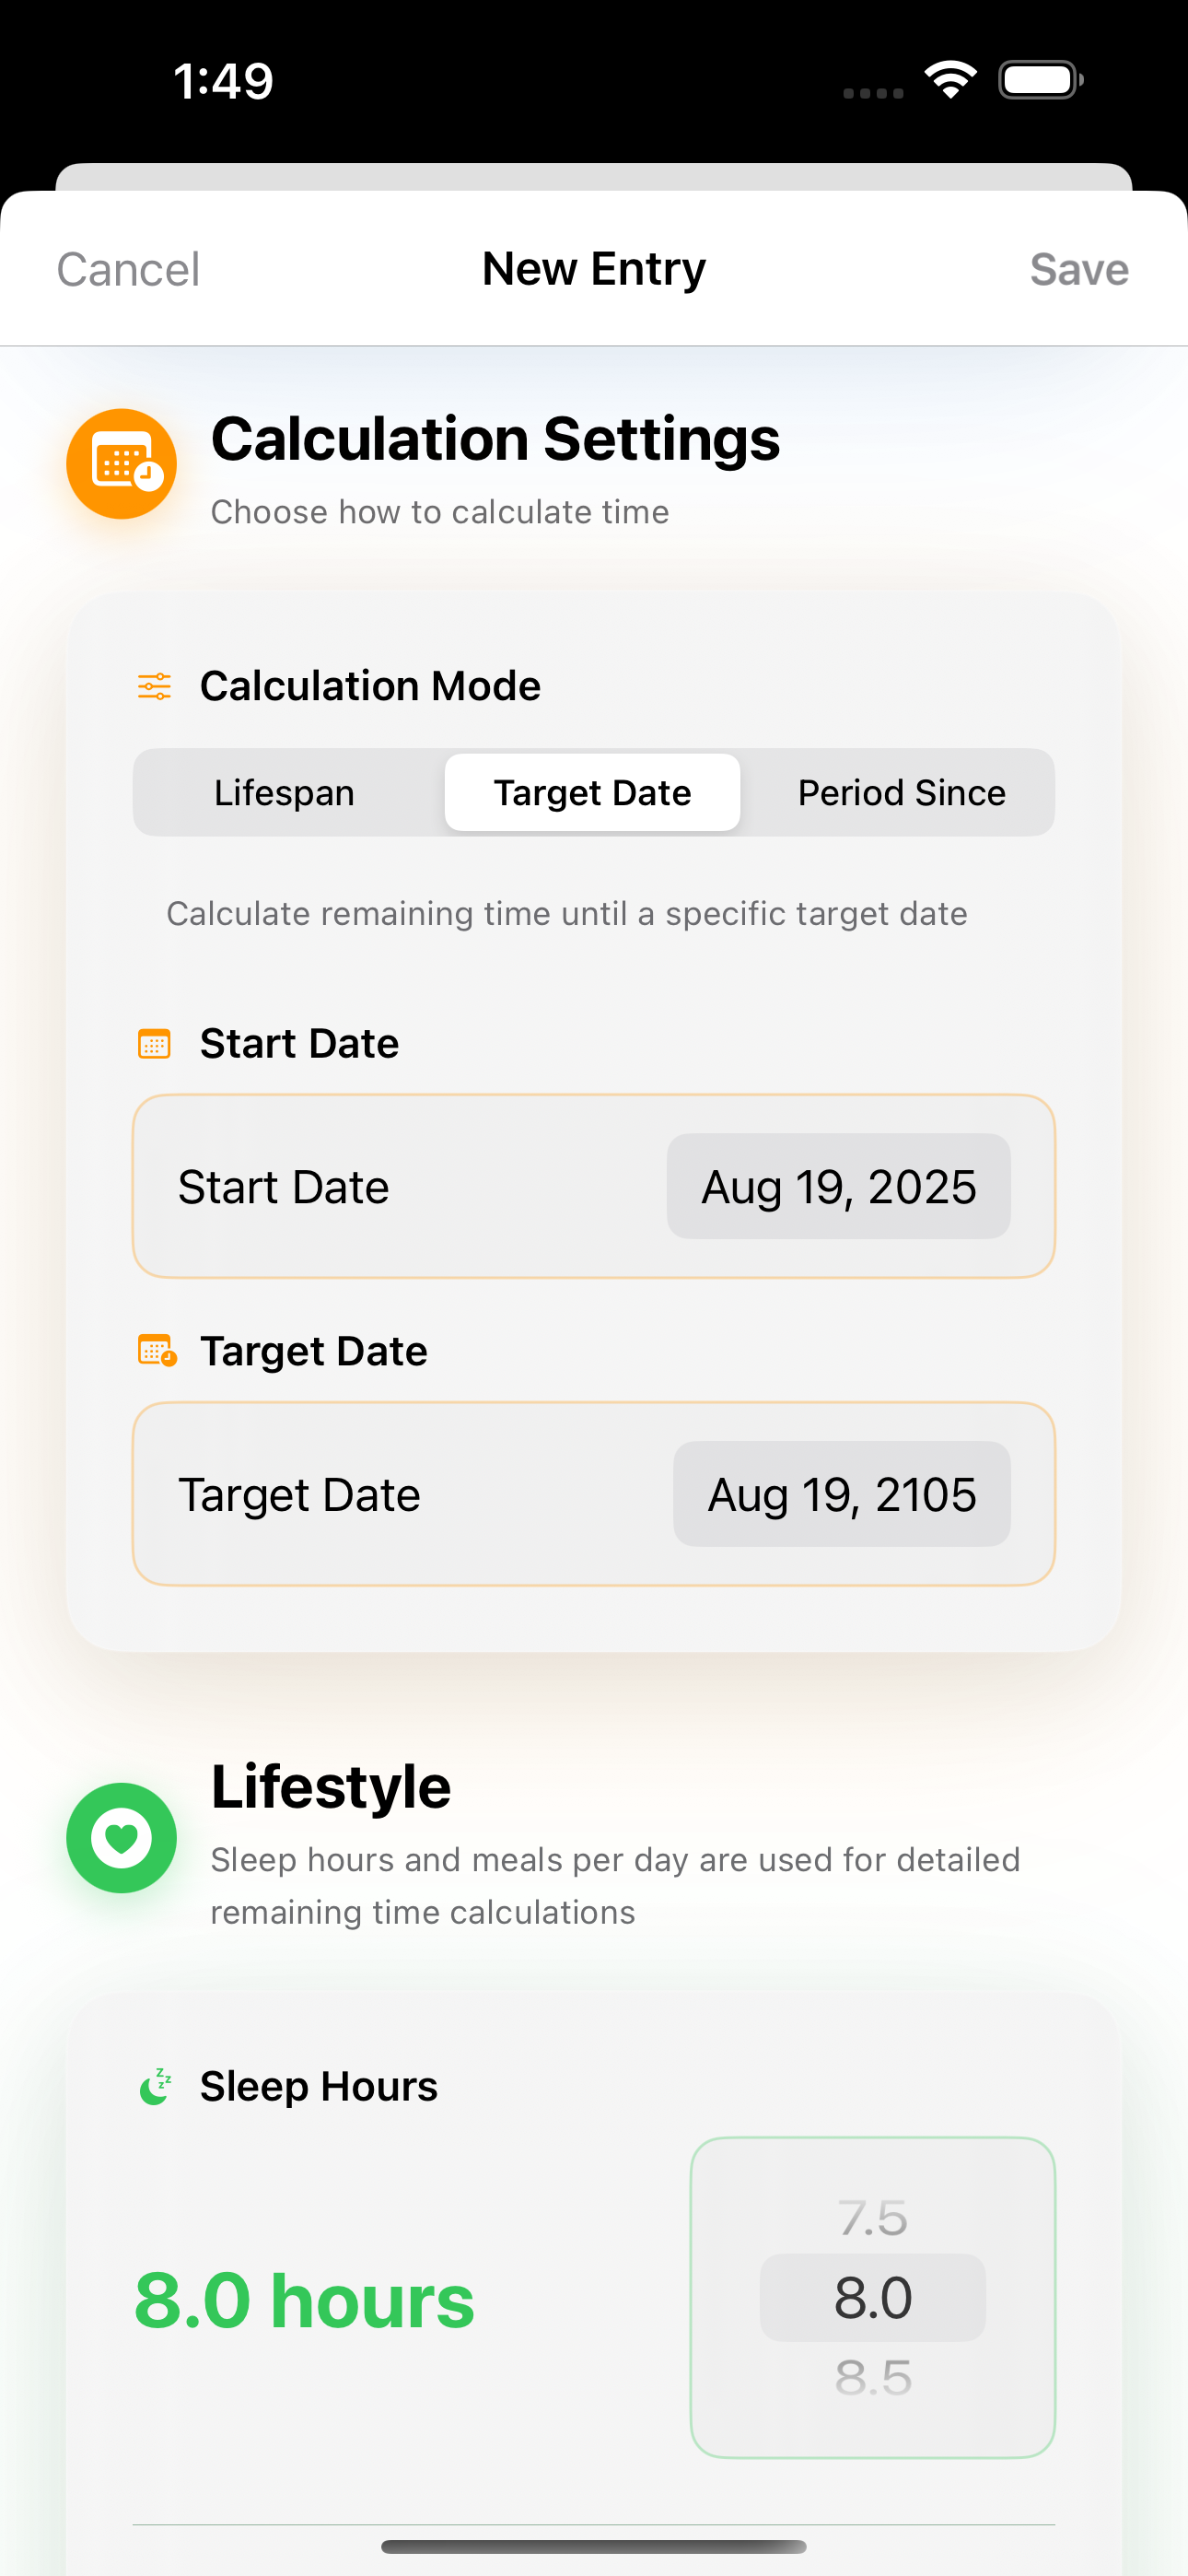The height and width of the screenshot is (2576, 1188).
Task: Cancel the new entry
Action: (x=128, y=270)
